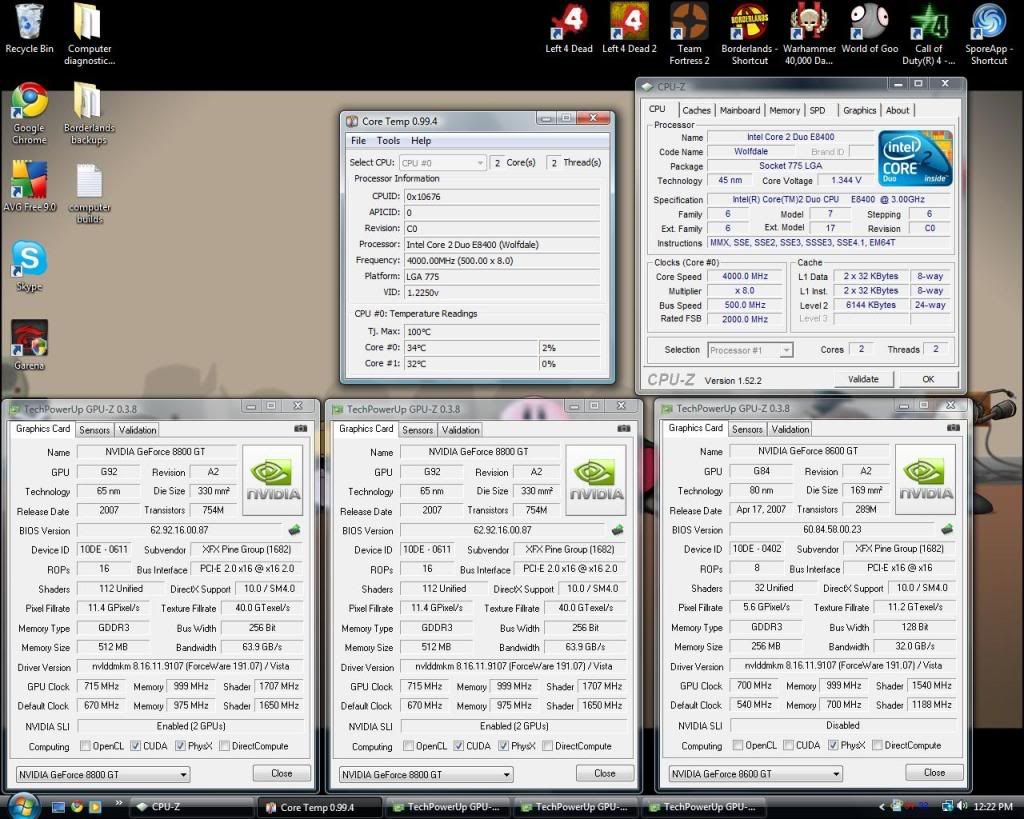Click the camera screenshot icon in 8600 GT GPU-Z
This screenshot has width=1024, height=819.
[x=953, y=428]
